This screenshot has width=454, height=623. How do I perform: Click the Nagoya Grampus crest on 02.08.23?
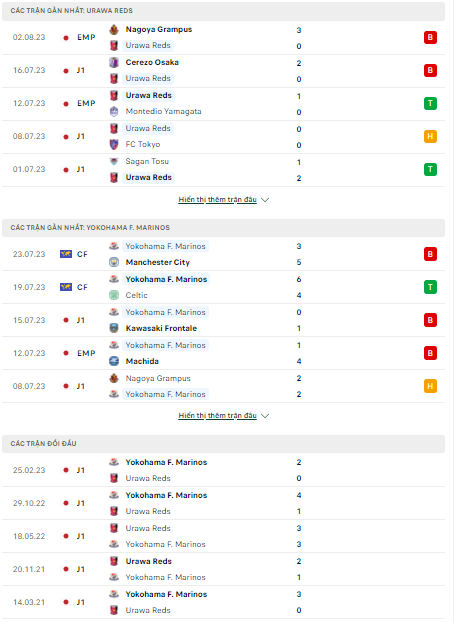pos(114,29)
